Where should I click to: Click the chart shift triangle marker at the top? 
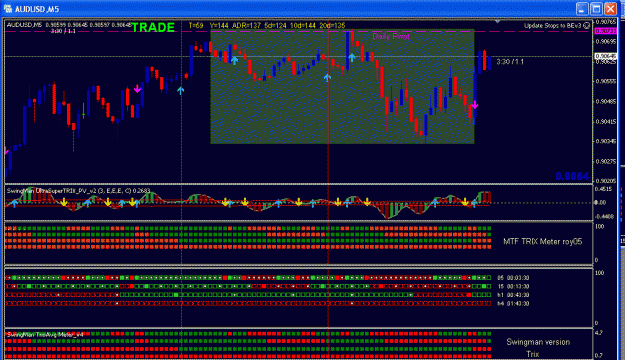(497, 22)
